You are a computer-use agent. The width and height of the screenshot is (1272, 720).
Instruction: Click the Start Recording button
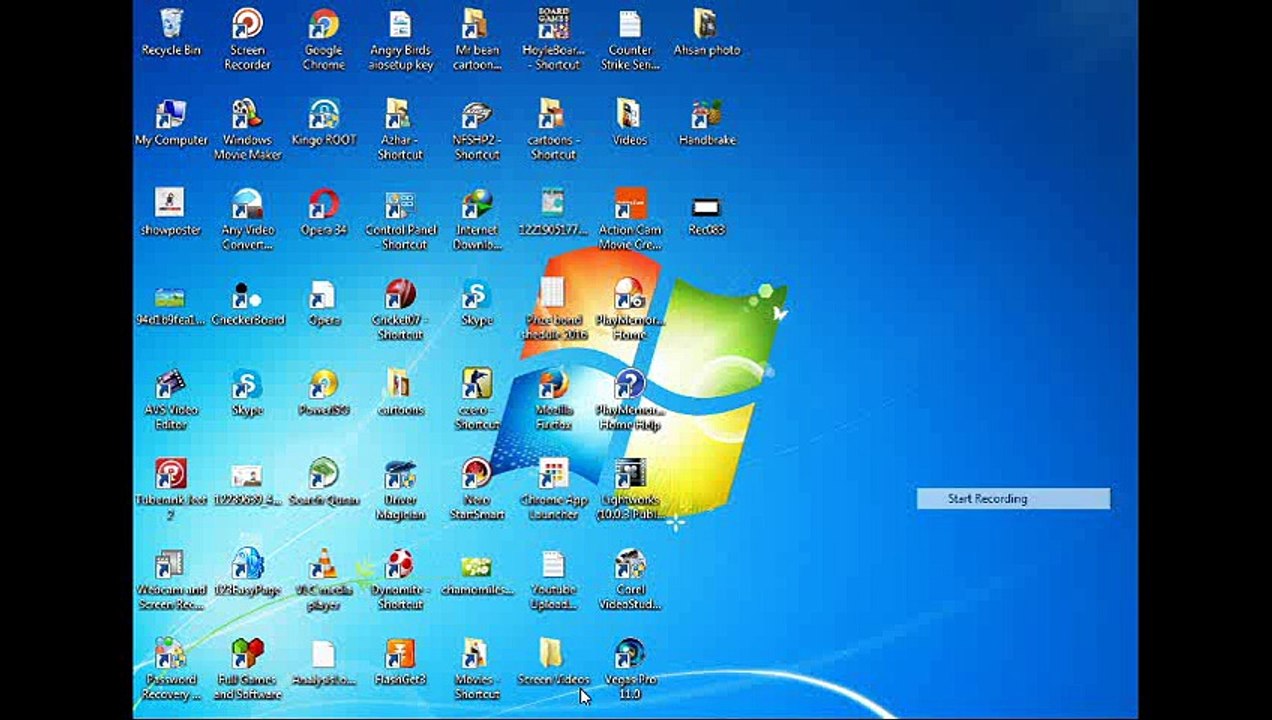click(x=1013, y=499)
